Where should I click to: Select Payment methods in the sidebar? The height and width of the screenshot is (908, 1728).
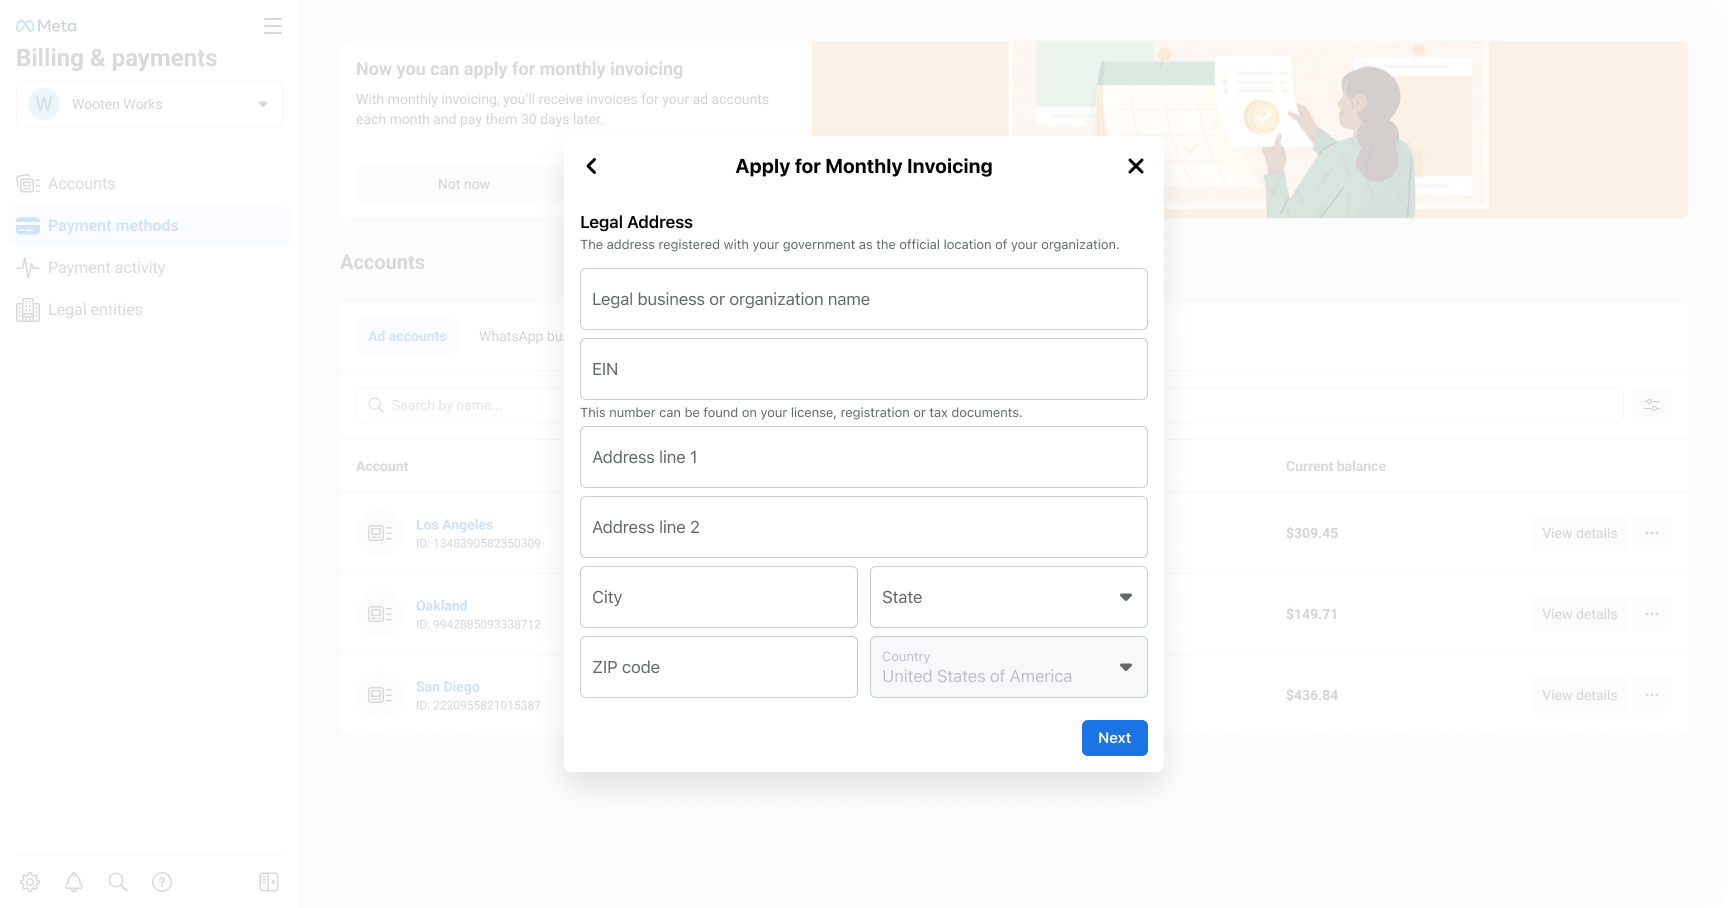[149, 226]
